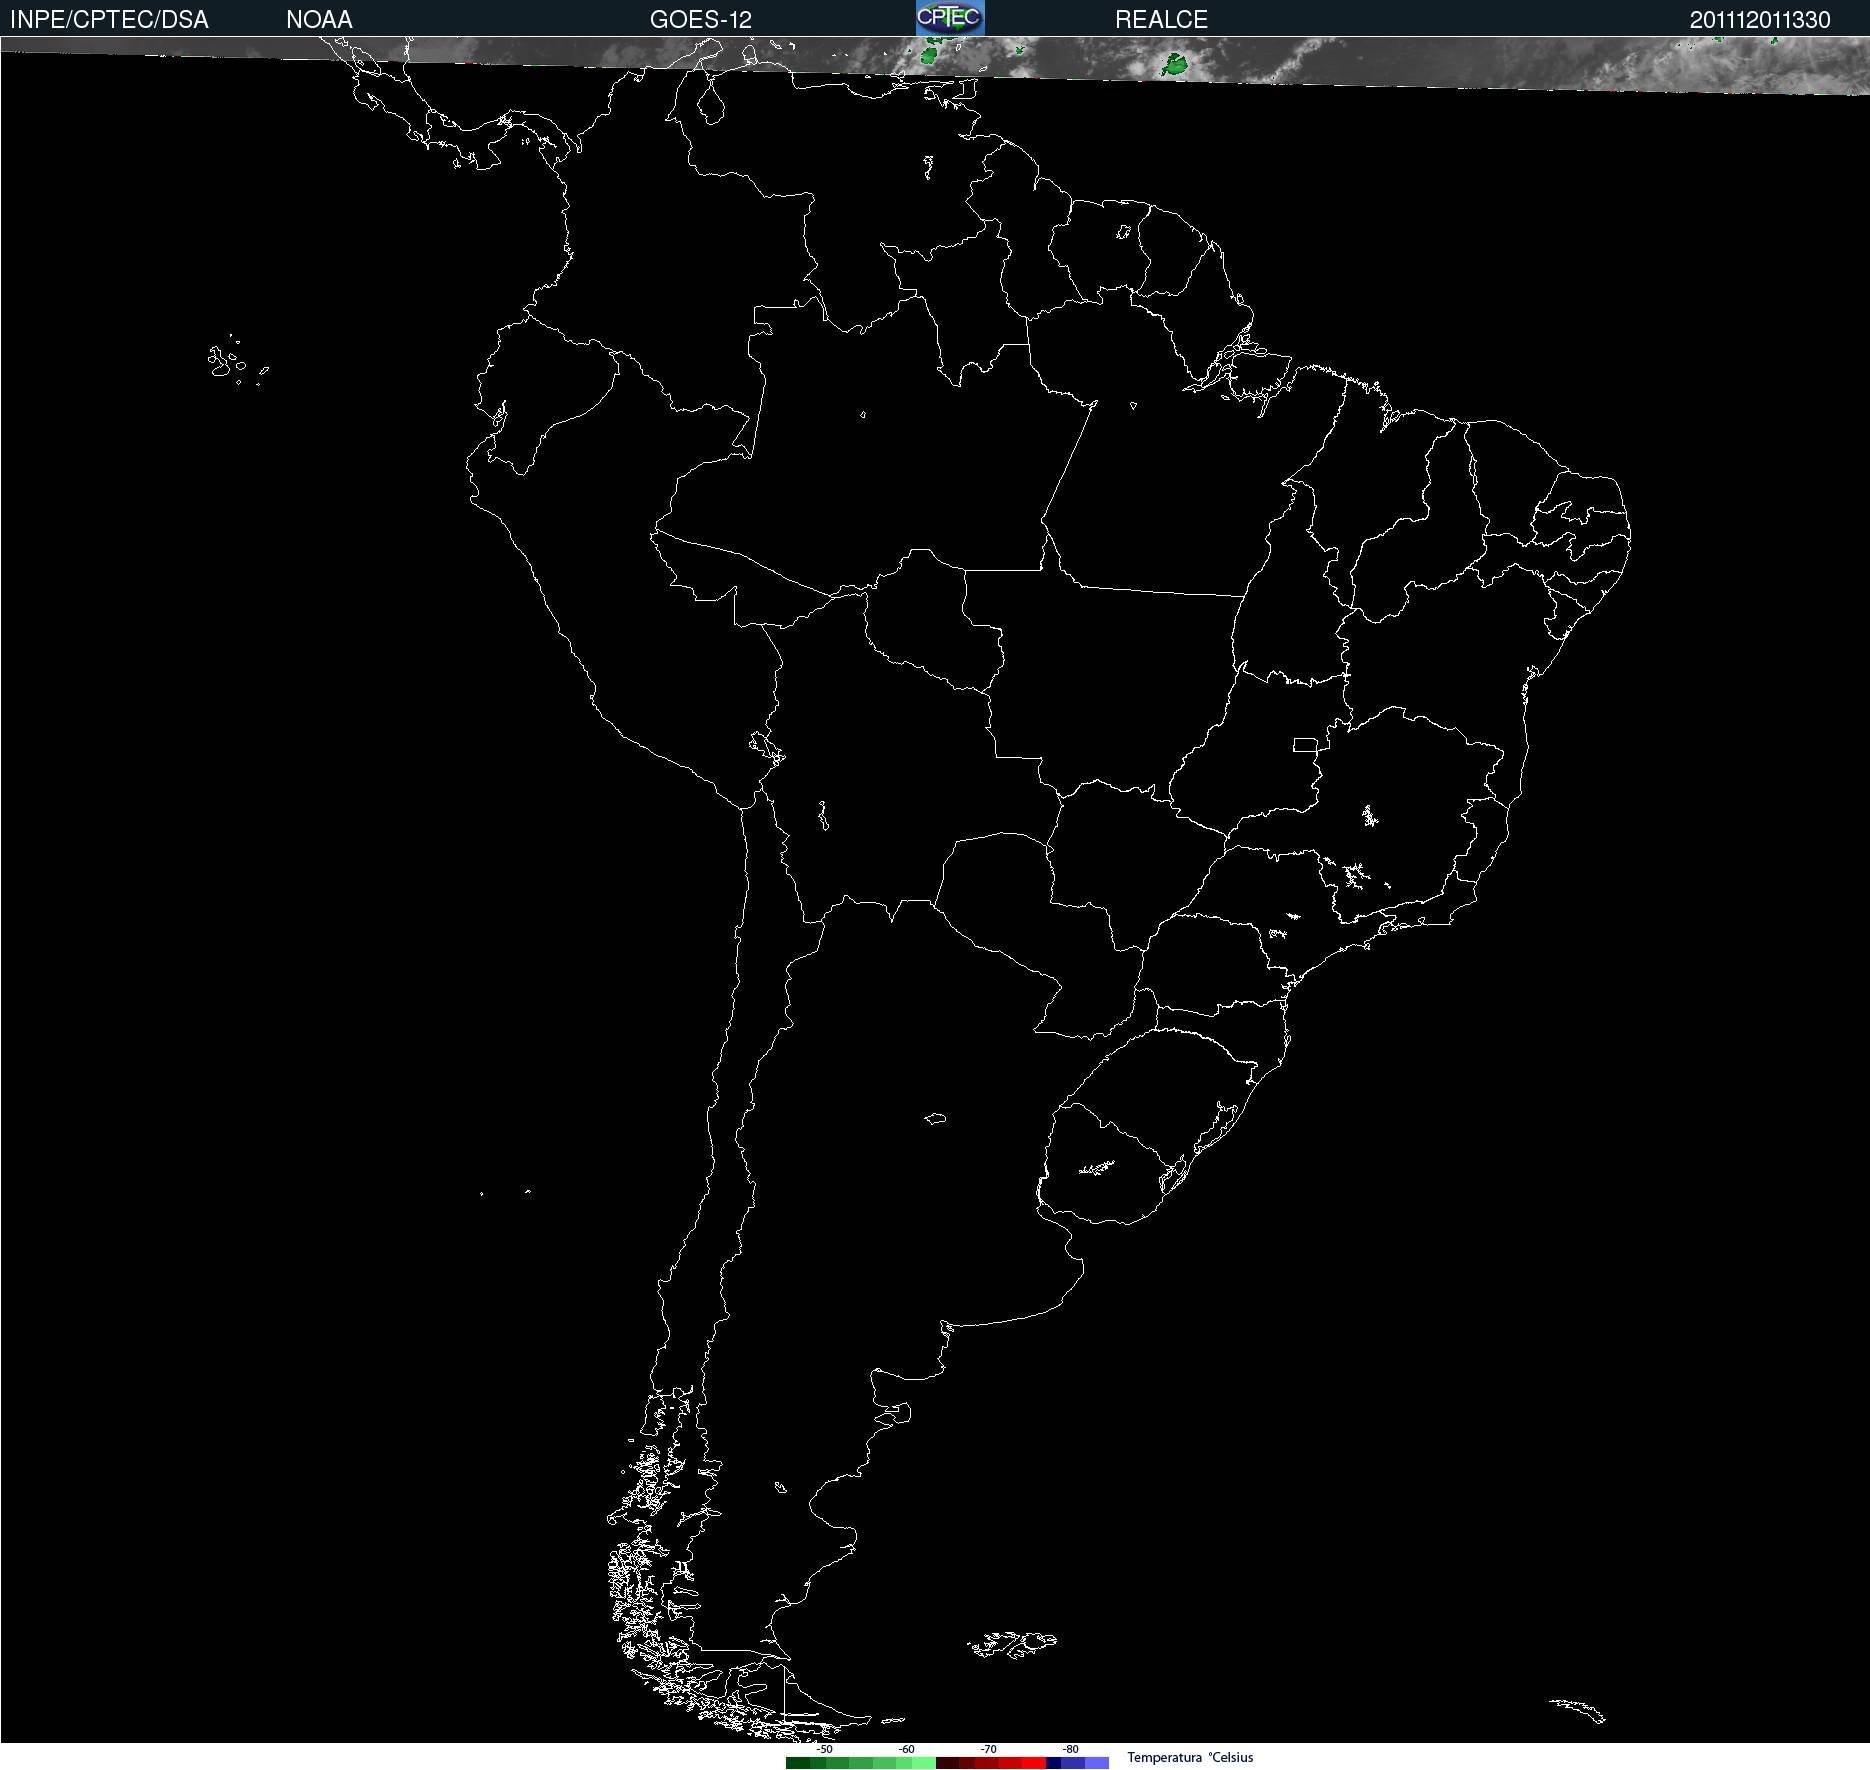Click the 201112011330 timestamp

1760,19
